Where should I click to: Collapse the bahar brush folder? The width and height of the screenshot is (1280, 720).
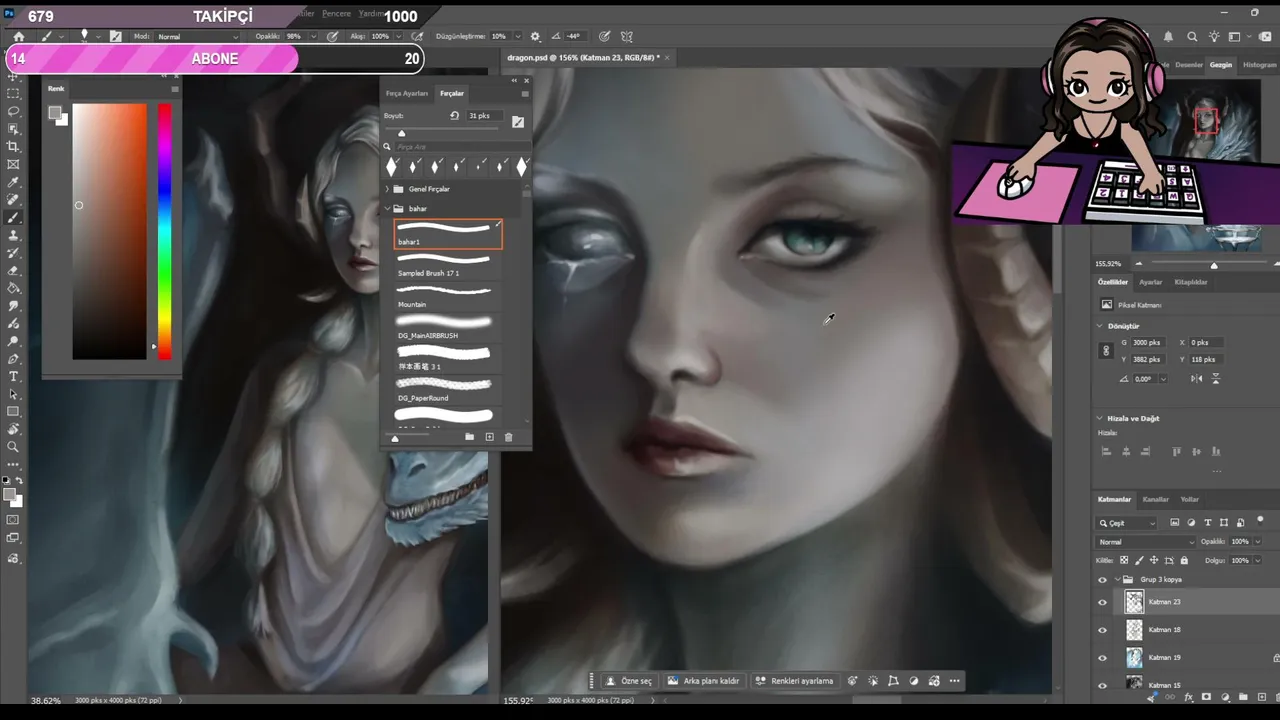point(387,208)
